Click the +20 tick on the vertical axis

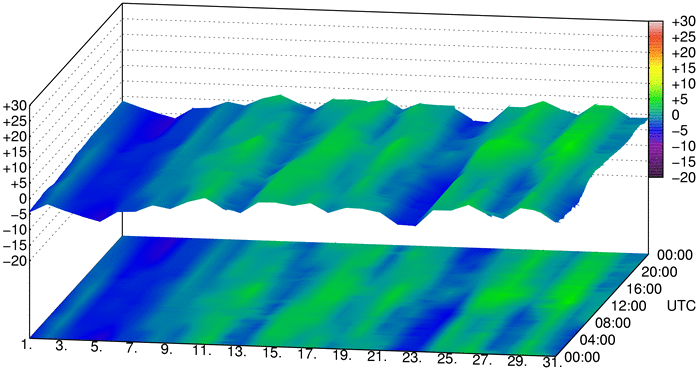pos(15,137)
